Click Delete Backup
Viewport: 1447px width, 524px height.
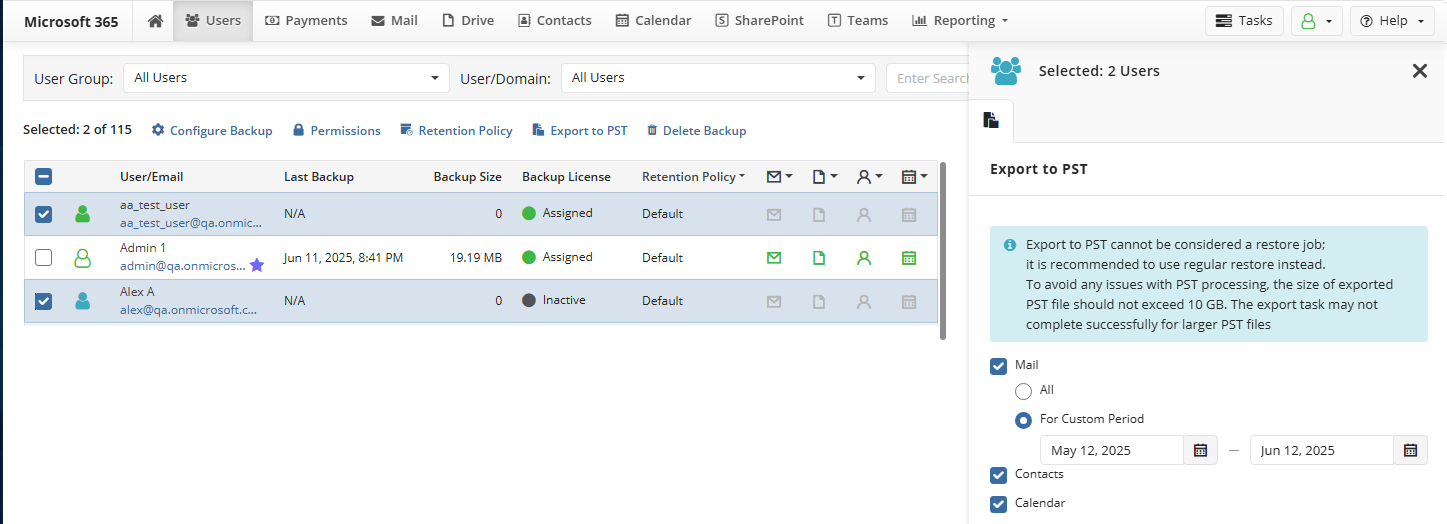[696, 130]
